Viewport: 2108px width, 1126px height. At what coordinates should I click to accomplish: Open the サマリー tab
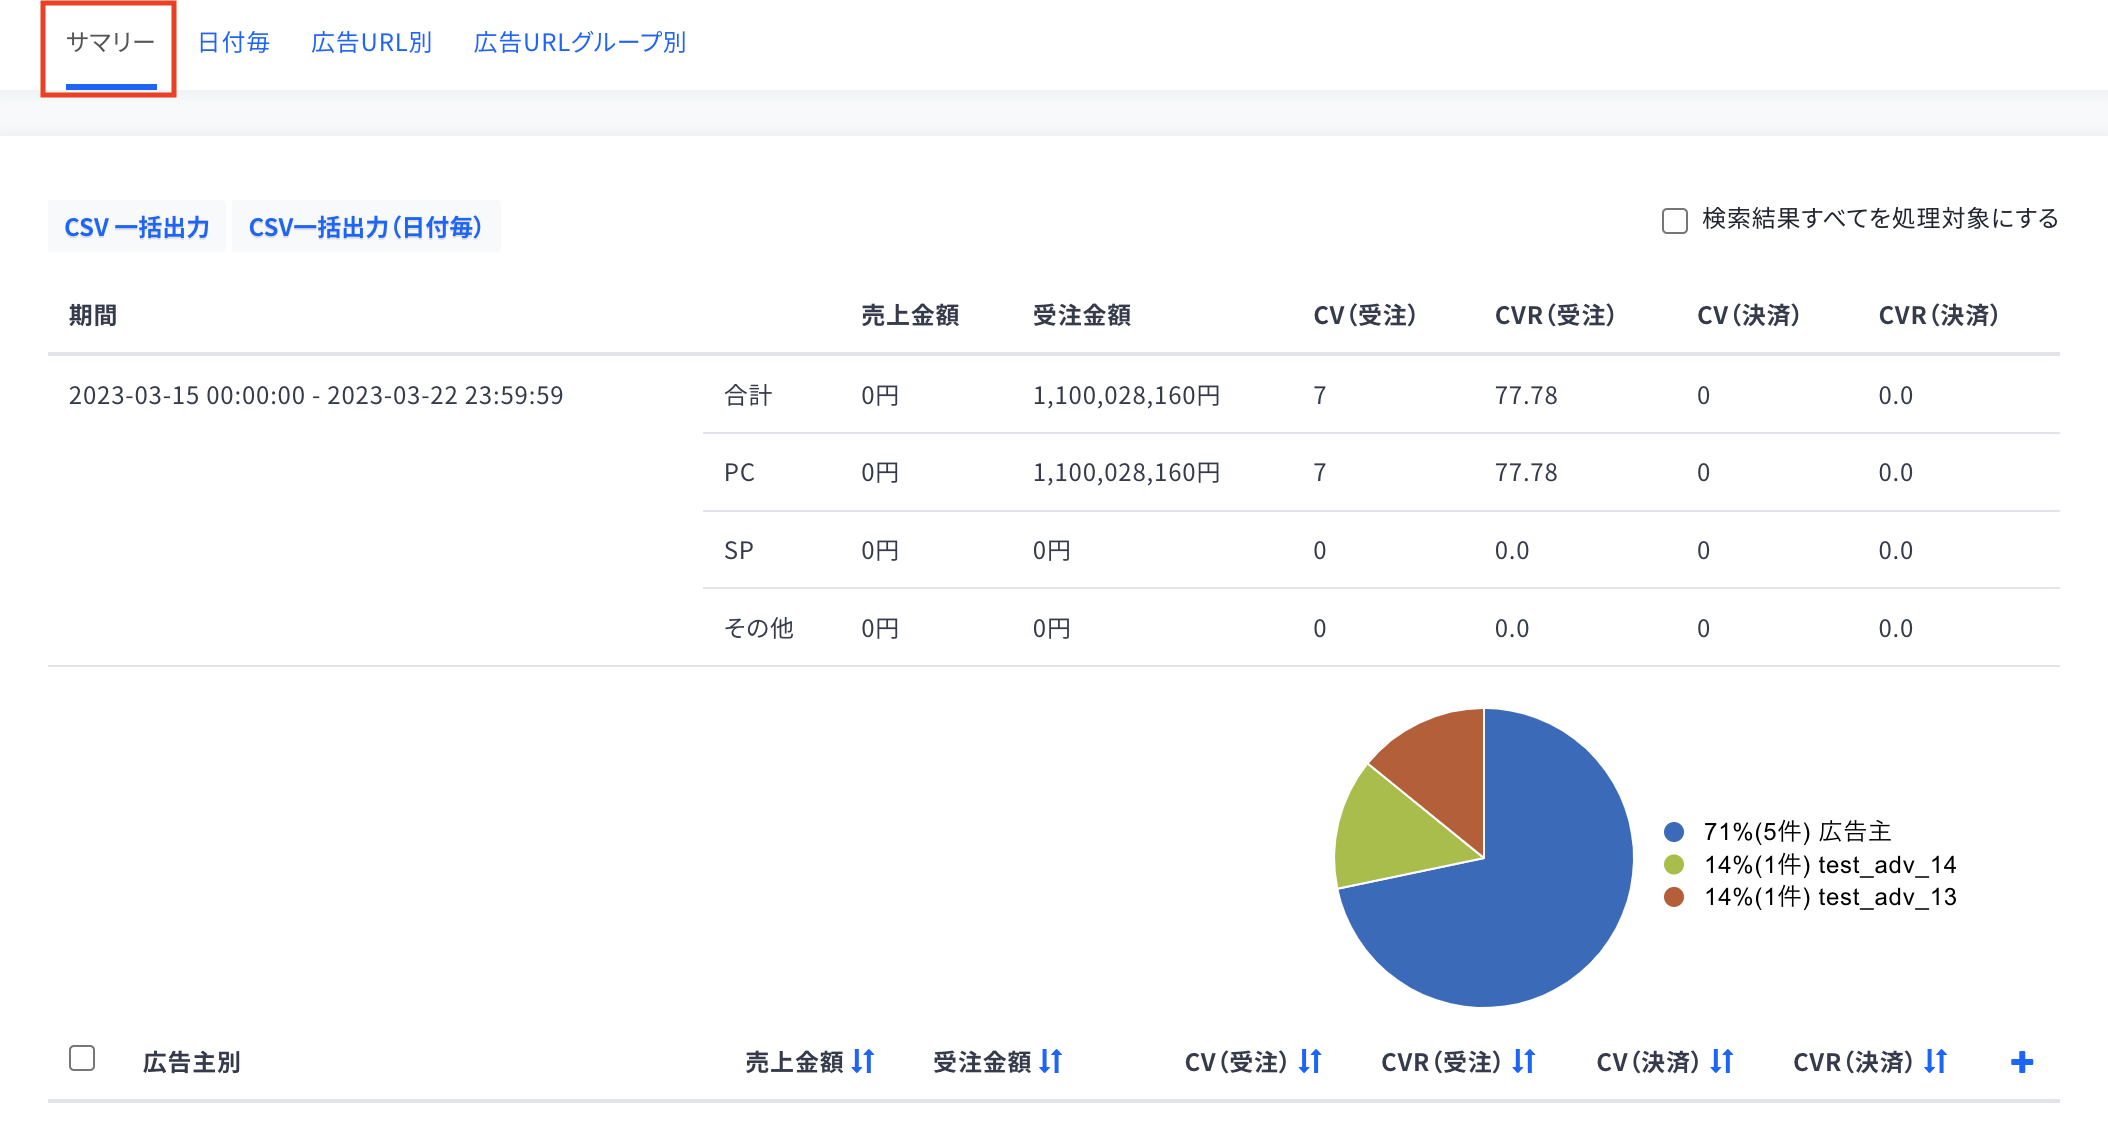tap(110, 42)
